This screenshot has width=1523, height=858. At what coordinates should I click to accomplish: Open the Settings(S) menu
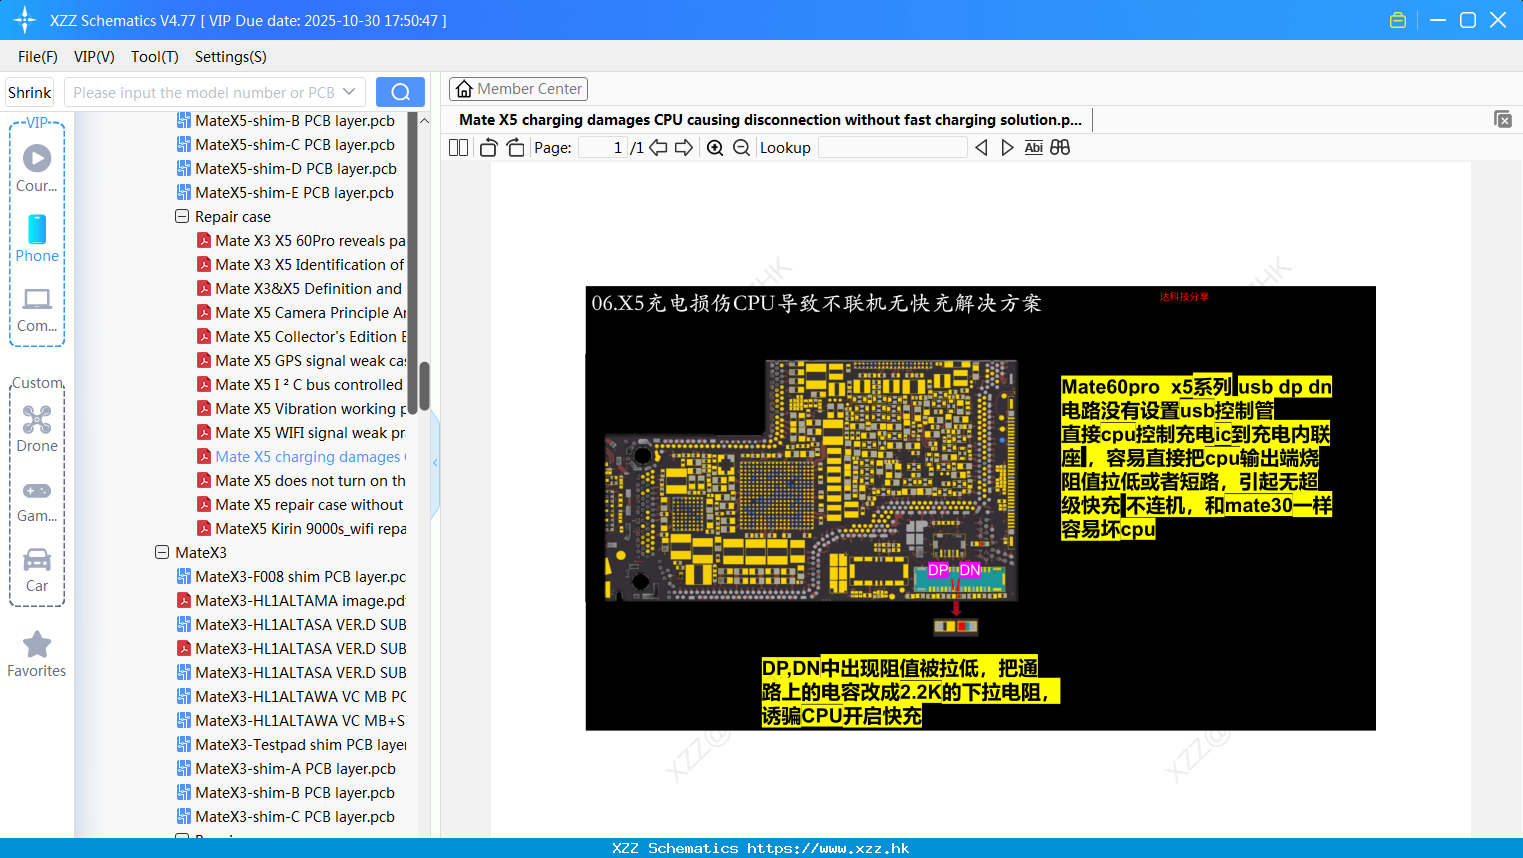(x=231, y=57)
